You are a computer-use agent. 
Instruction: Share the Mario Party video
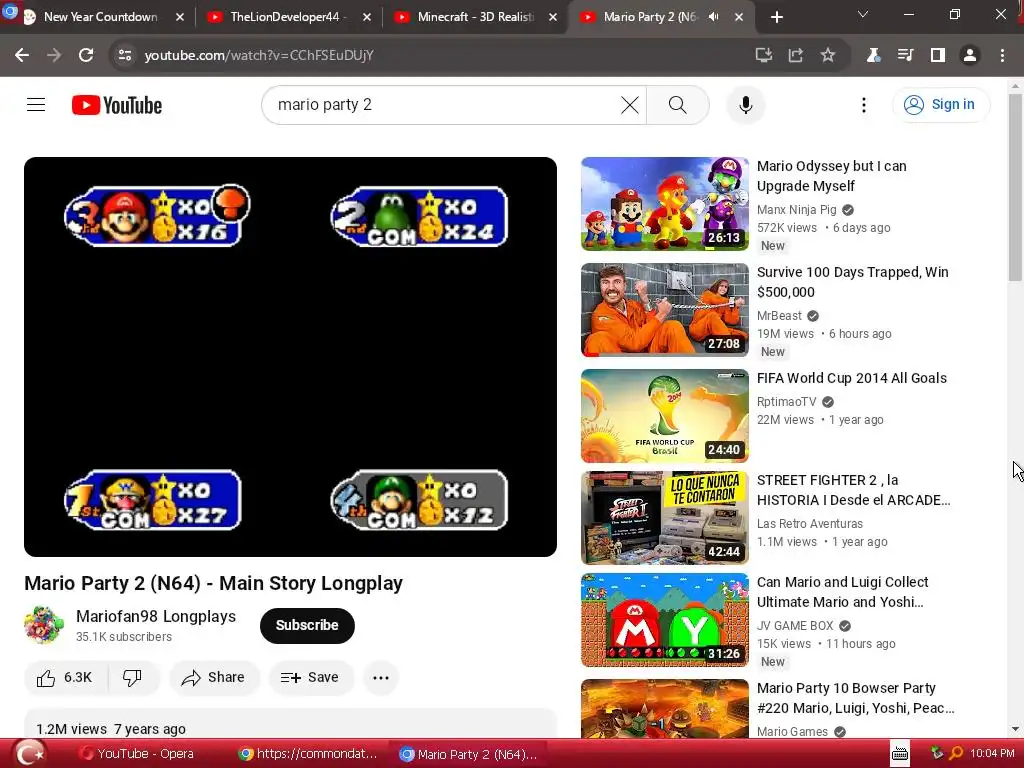[x=214, y=678]
